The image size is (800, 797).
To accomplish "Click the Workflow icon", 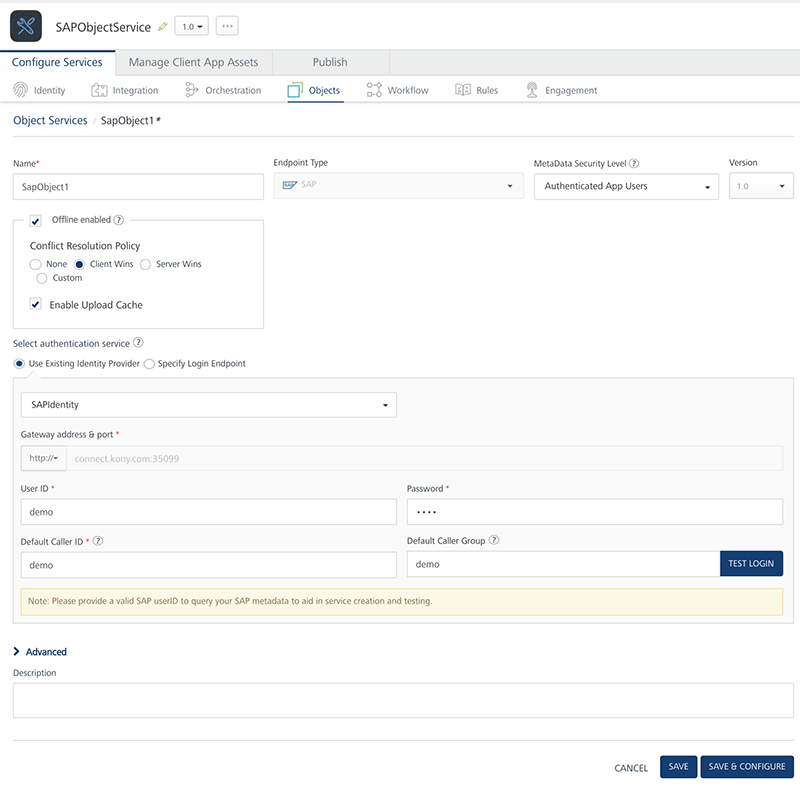I will 374,90.
